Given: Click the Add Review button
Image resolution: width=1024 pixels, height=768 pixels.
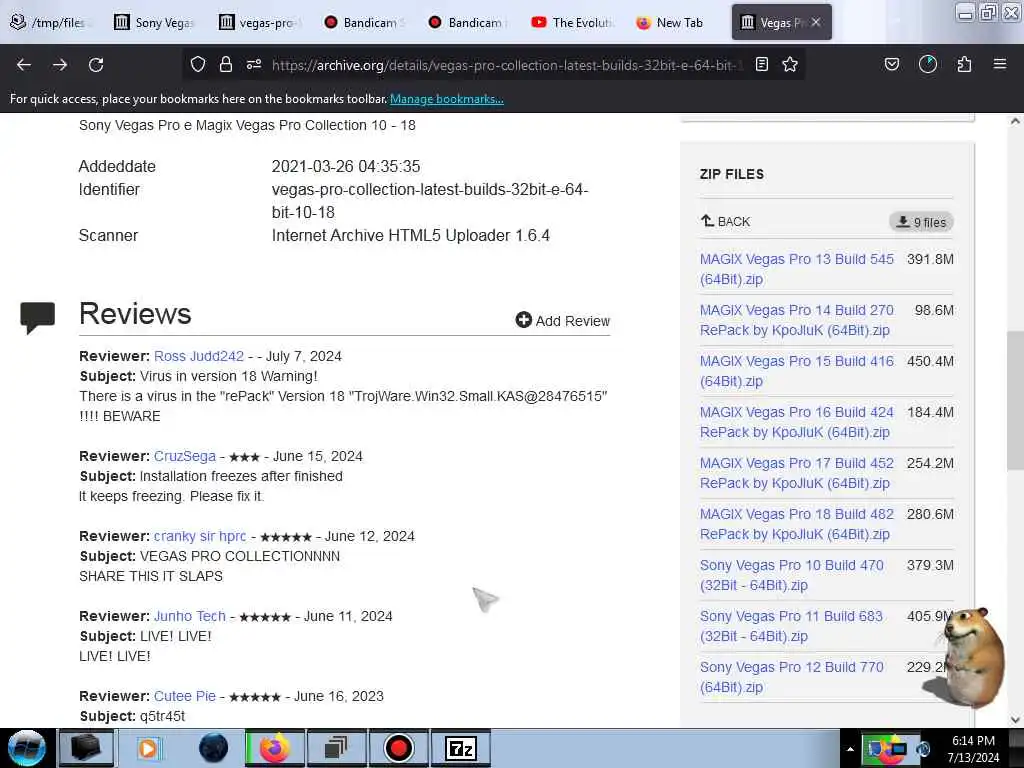Looking at the screenshot, I should 562,321.
